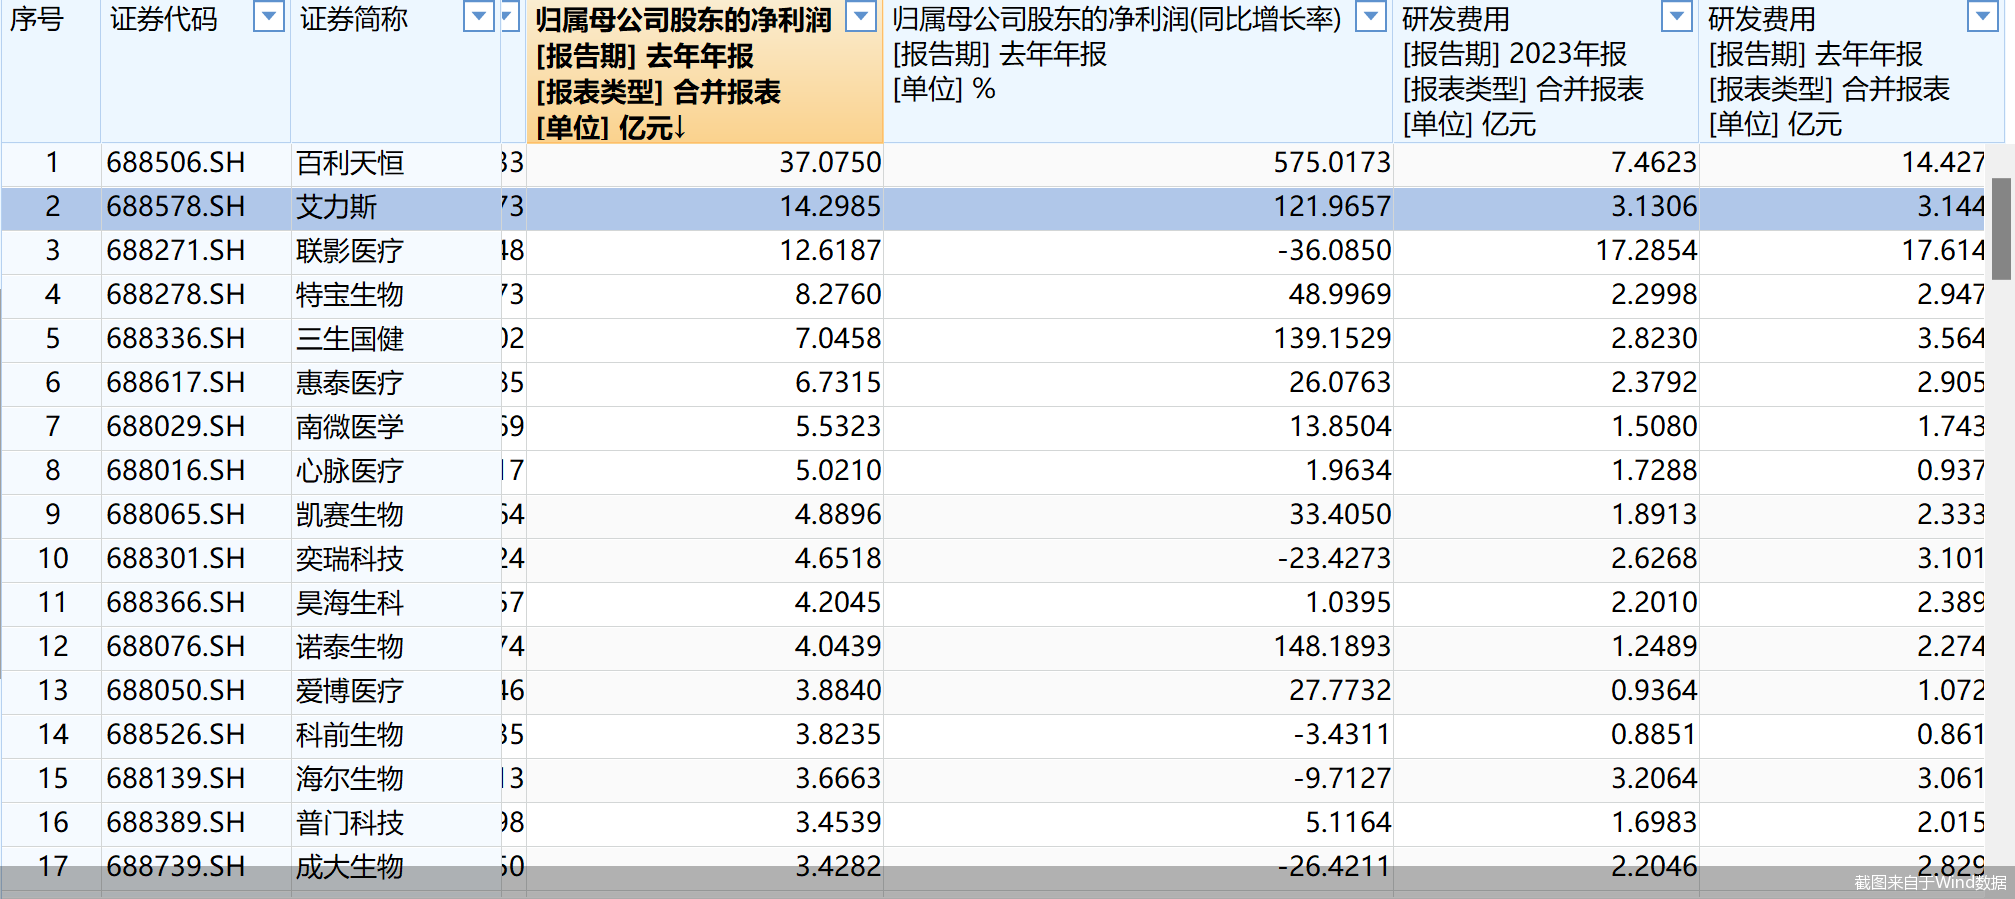This screenshot has width=2015, height=899.
Task: Click growth rate value 1.9634
Action: click(x=1348, y=471)
